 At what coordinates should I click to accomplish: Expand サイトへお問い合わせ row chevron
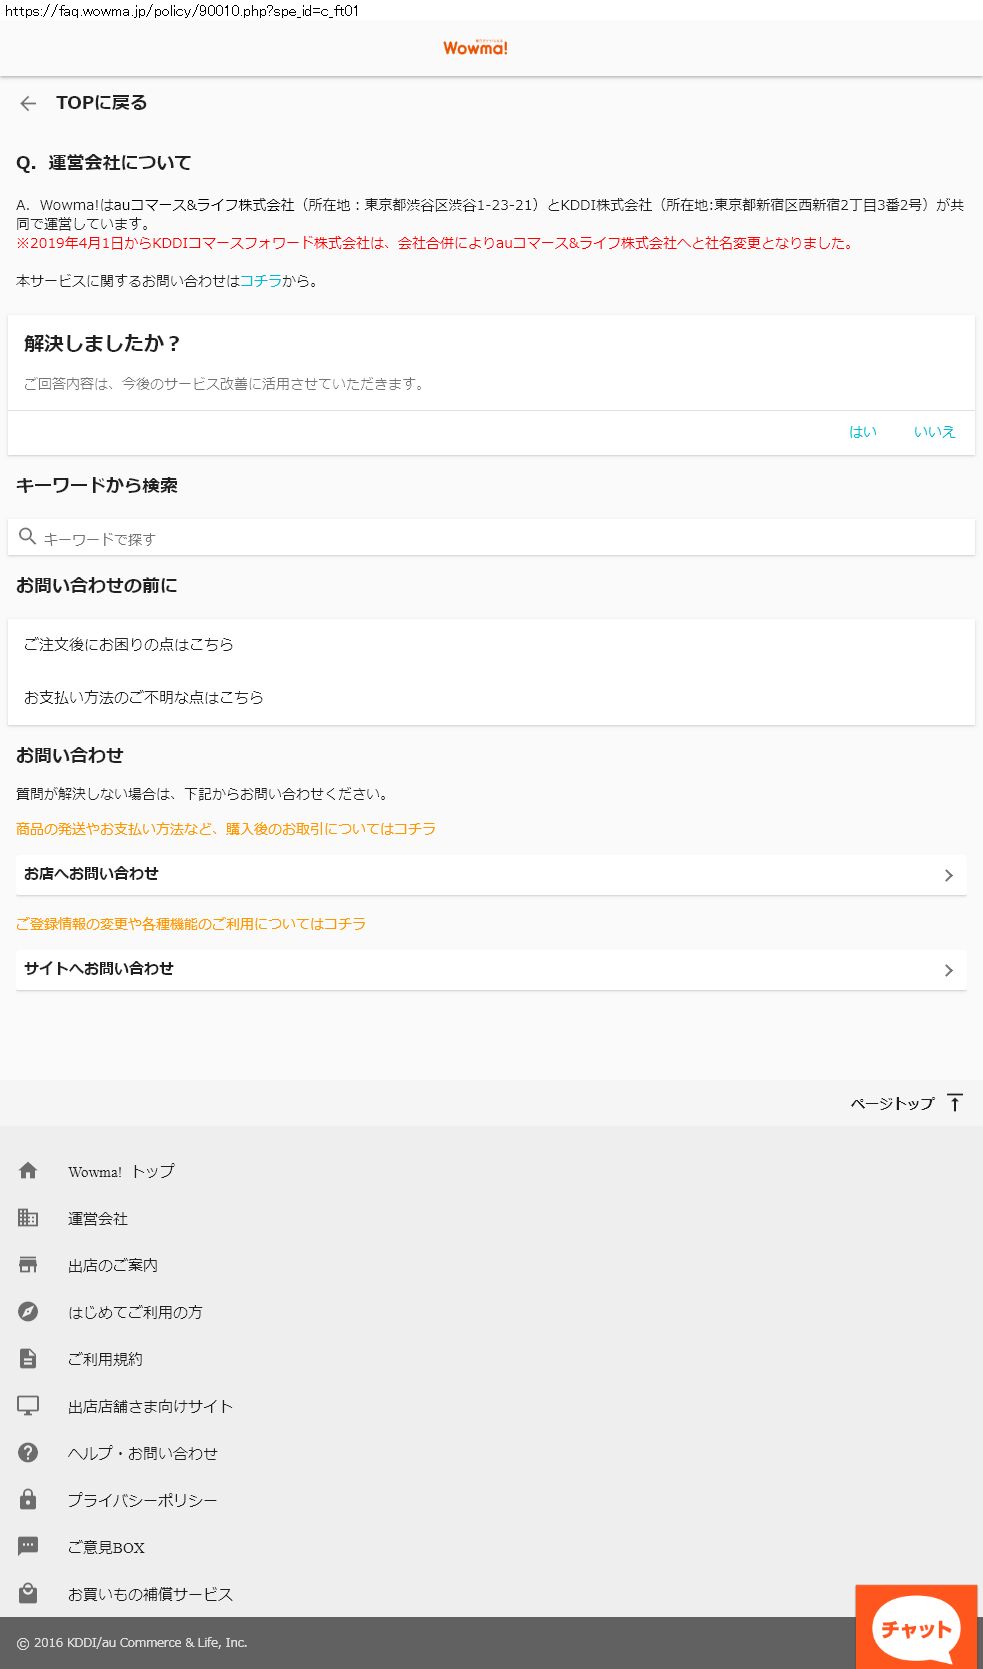pos(948,970)
